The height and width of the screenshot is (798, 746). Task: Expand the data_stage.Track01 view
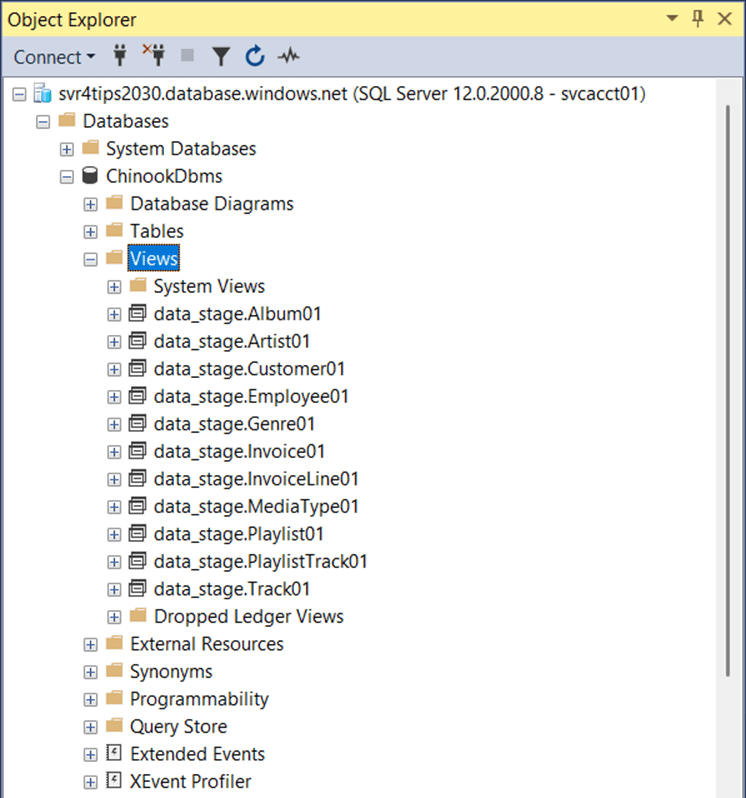[x=114, y=589]
